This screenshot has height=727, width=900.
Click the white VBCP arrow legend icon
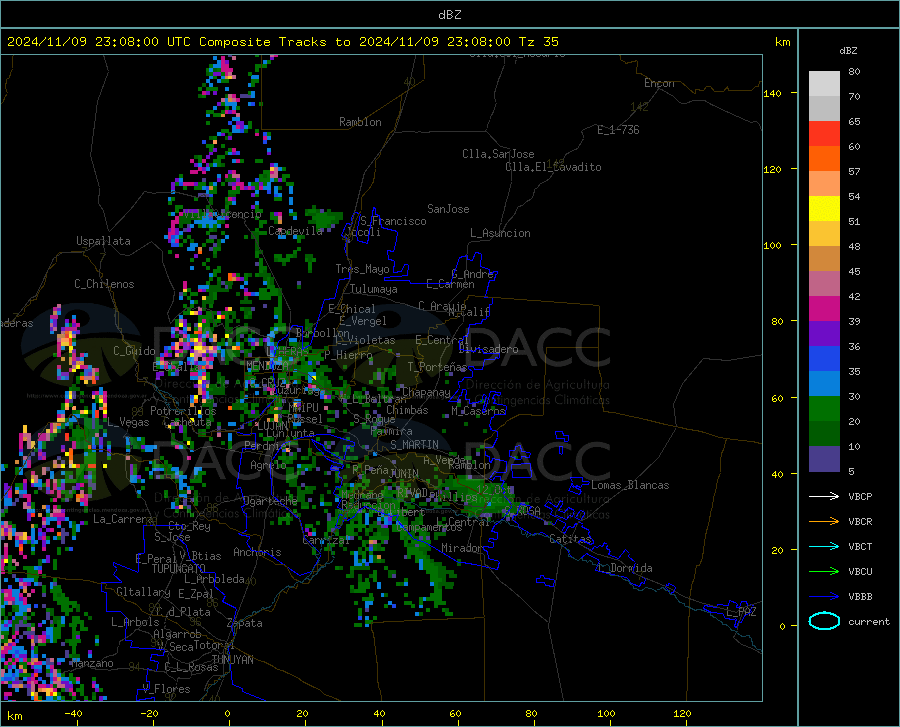[x=824, y=496]
